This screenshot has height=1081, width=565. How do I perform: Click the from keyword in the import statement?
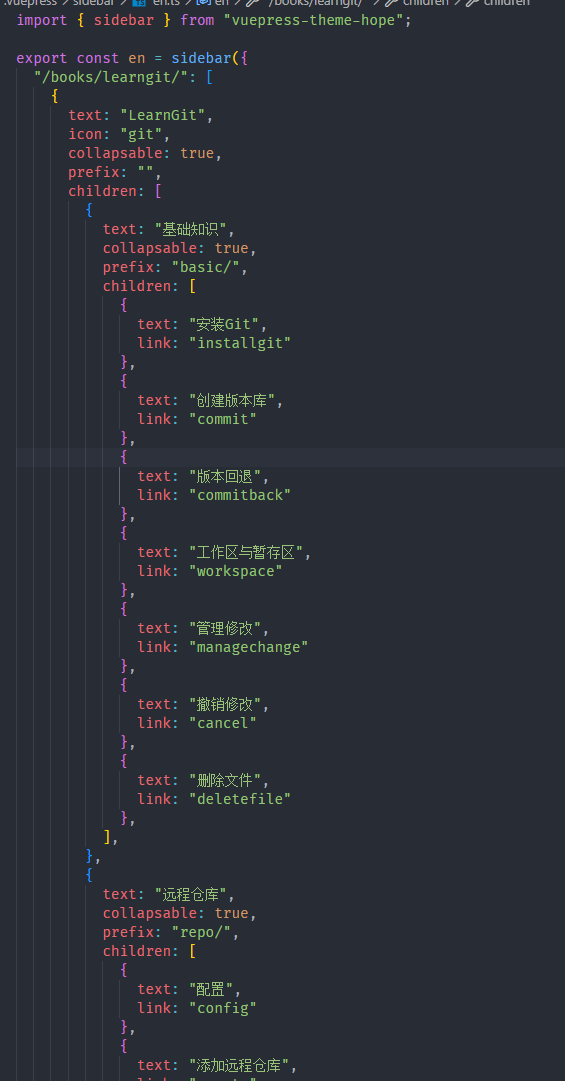197,20
